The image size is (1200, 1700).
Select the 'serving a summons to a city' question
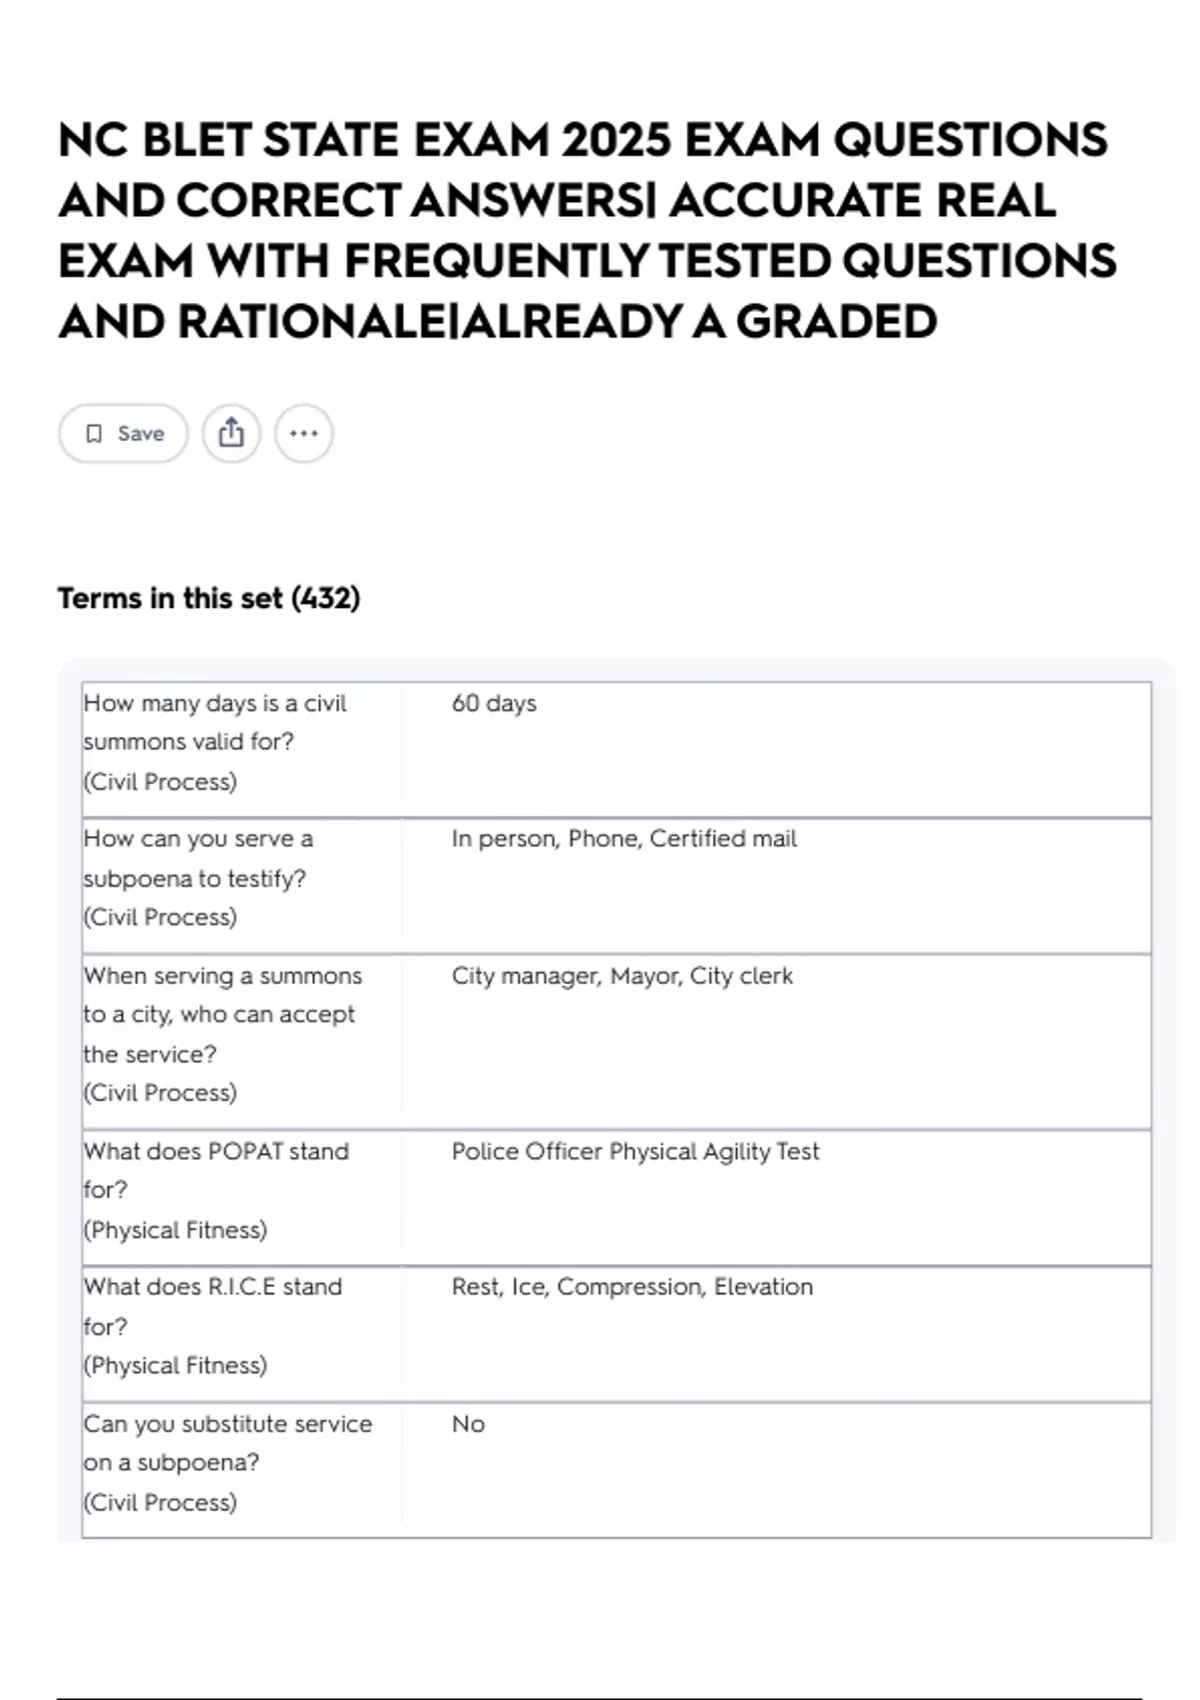pyautogui.click(x=222, y=1014)
